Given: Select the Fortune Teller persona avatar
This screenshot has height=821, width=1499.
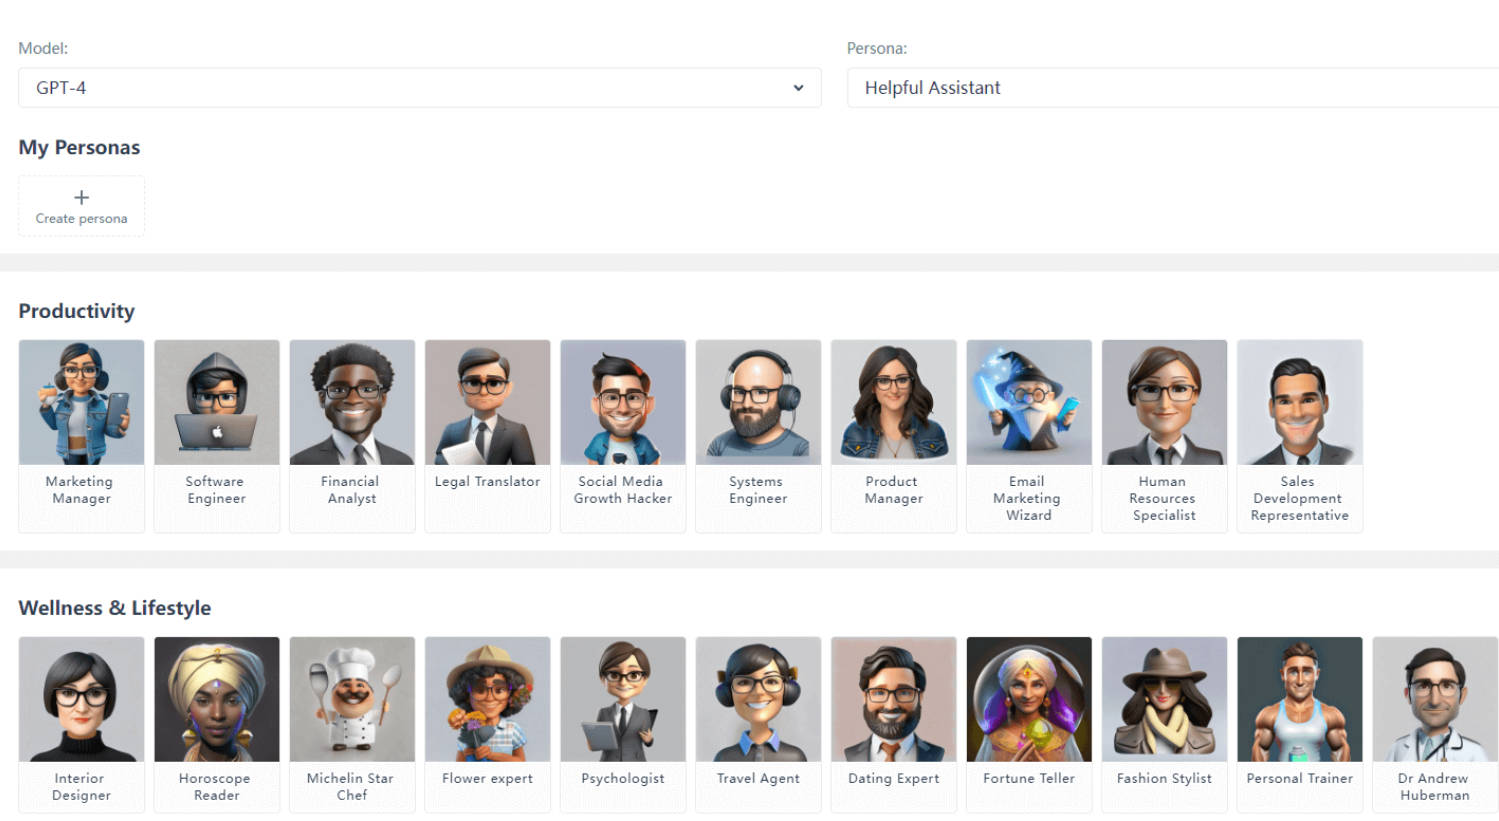Looking at the screenshot, I should coord(1028,700).
